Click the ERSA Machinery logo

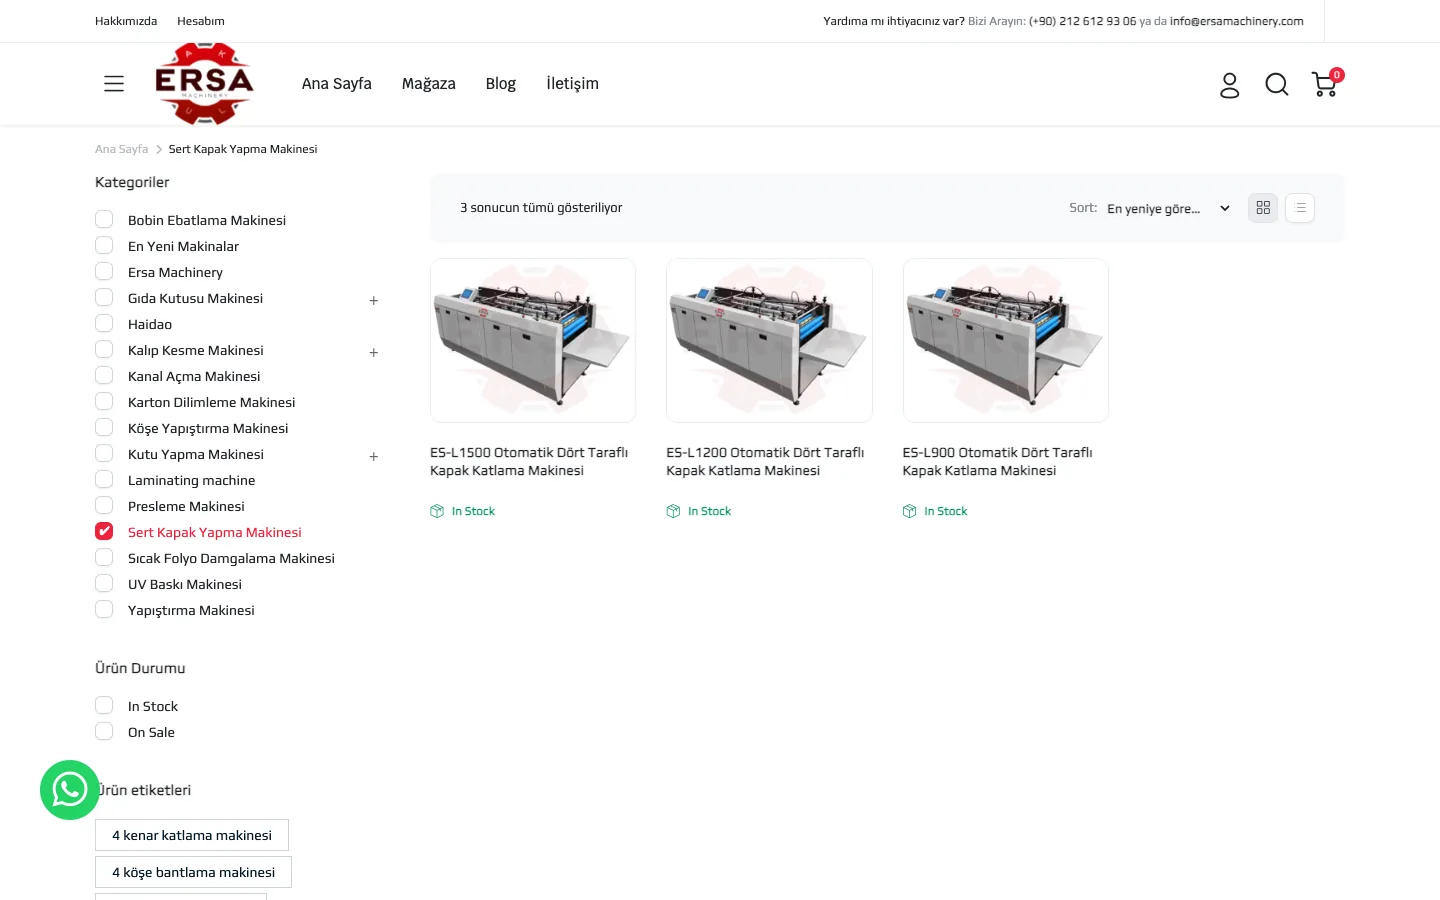[x=204, y=84]
